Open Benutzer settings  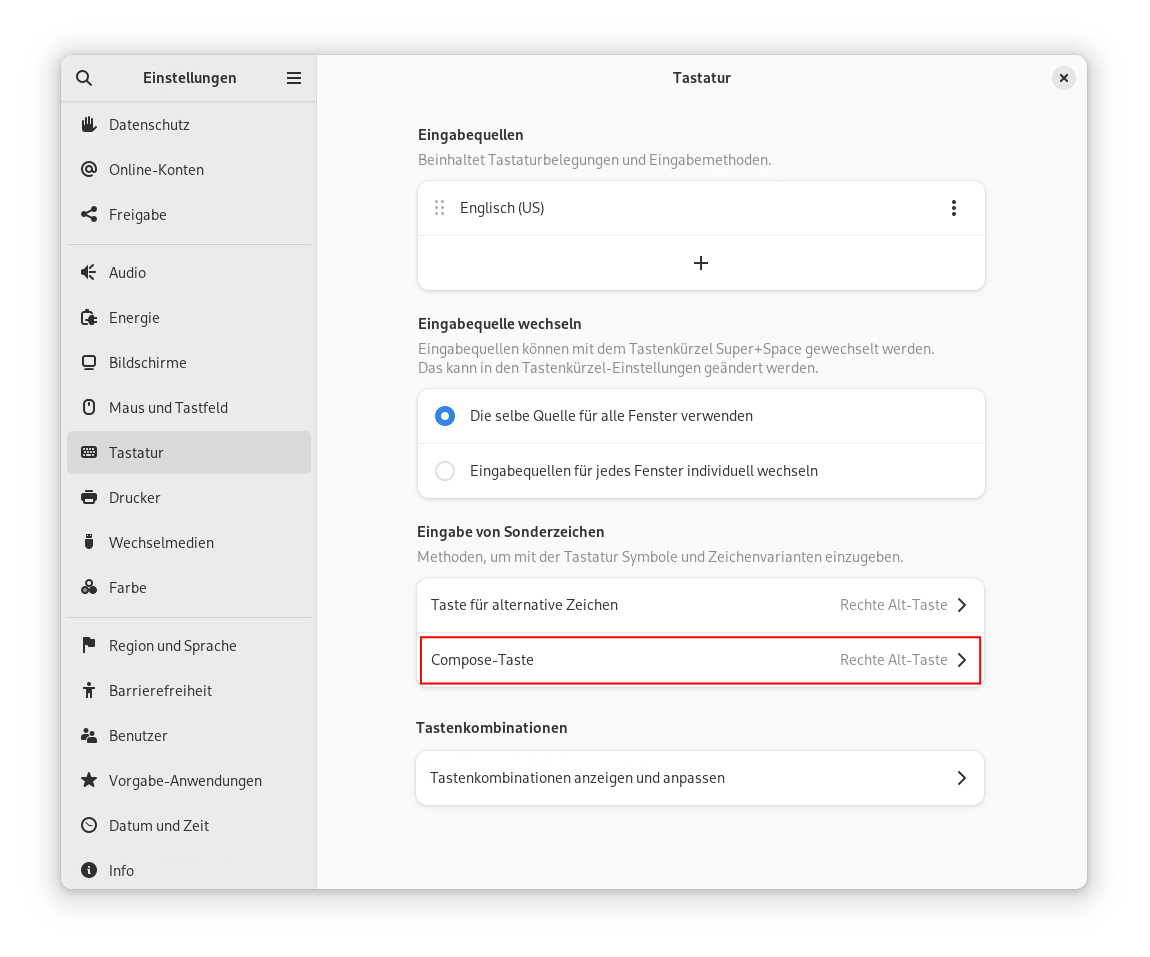pos(189,736)
